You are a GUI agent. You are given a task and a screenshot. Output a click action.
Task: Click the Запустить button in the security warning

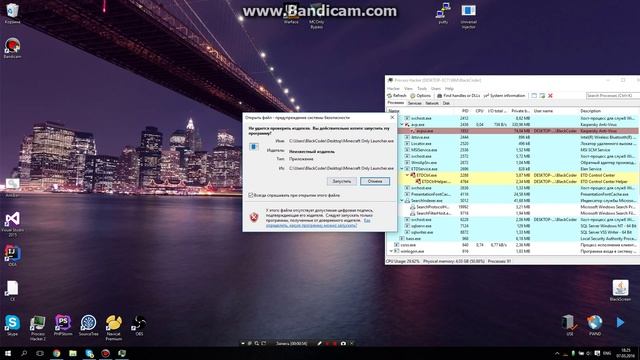pos(342,181)
